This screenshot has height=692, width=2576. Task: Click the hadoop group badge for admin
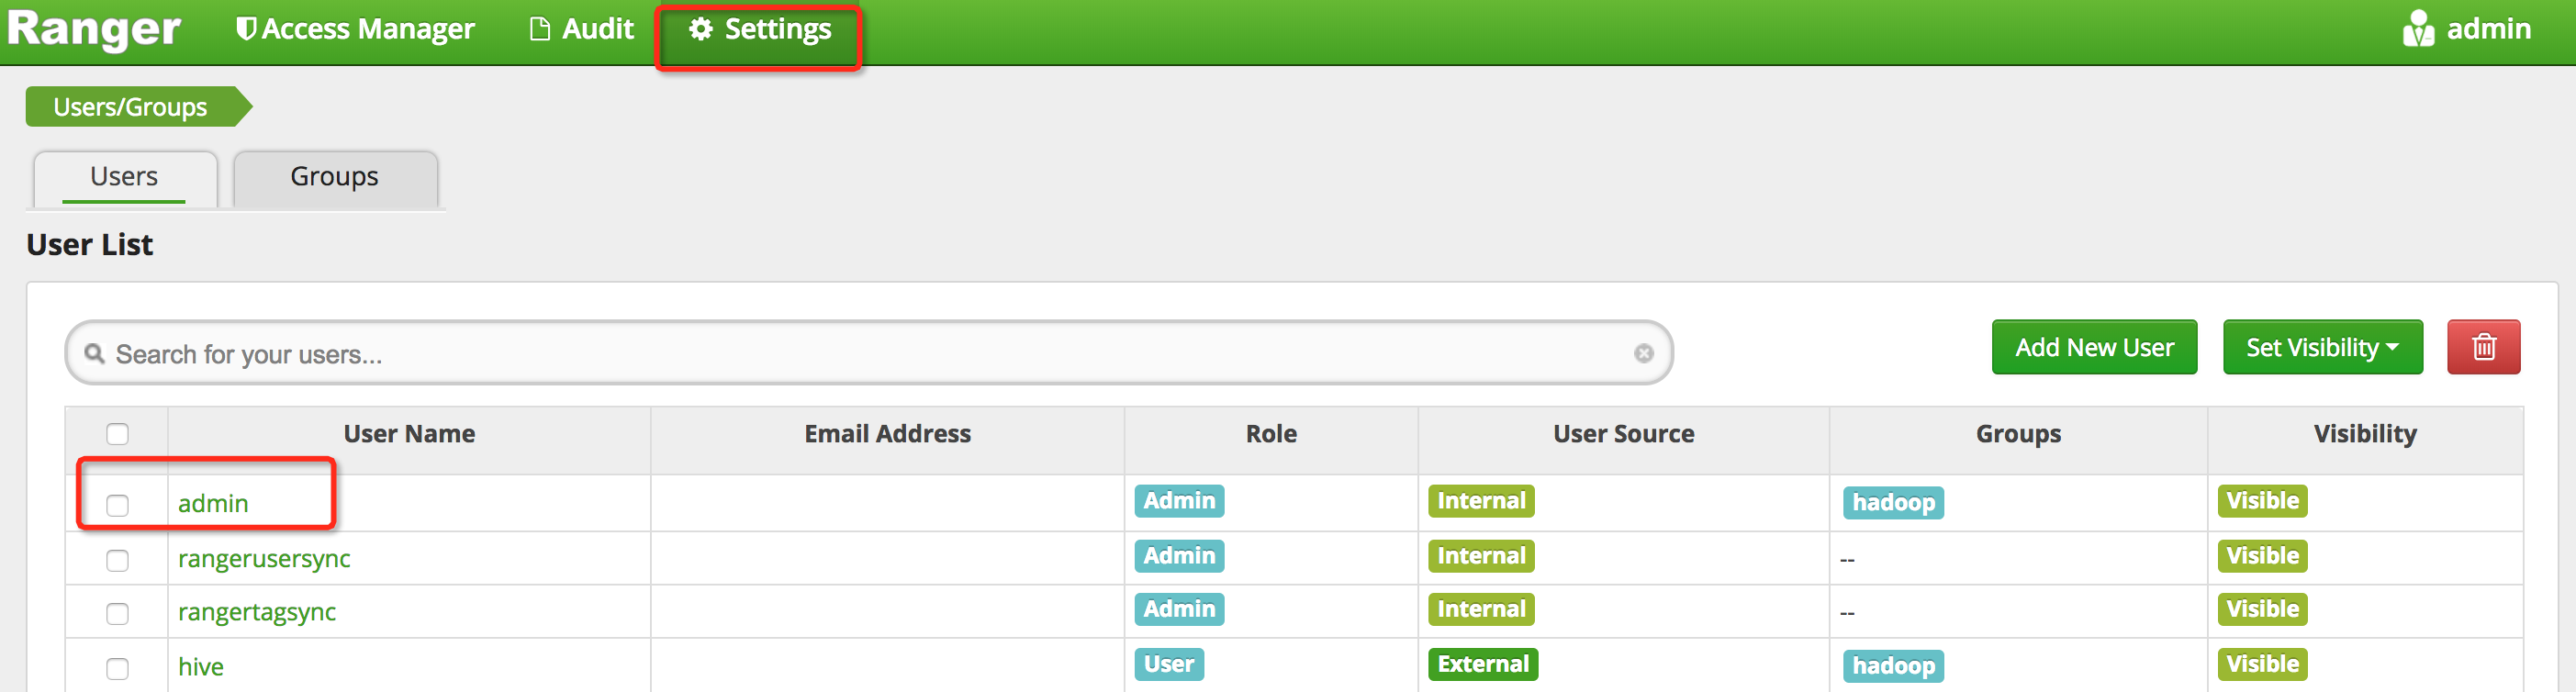pyautogui.click(x=1892, y=502)
